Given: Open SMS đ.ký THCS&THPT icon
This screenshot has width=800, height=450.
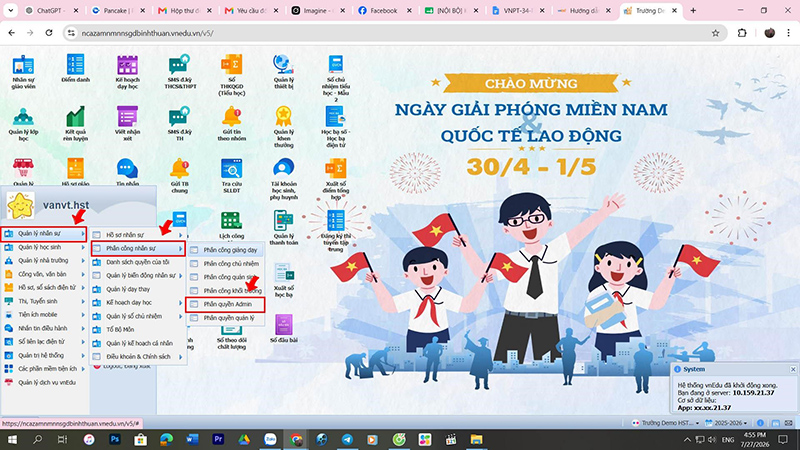Looking at the screenshot, I should [180, 71].
